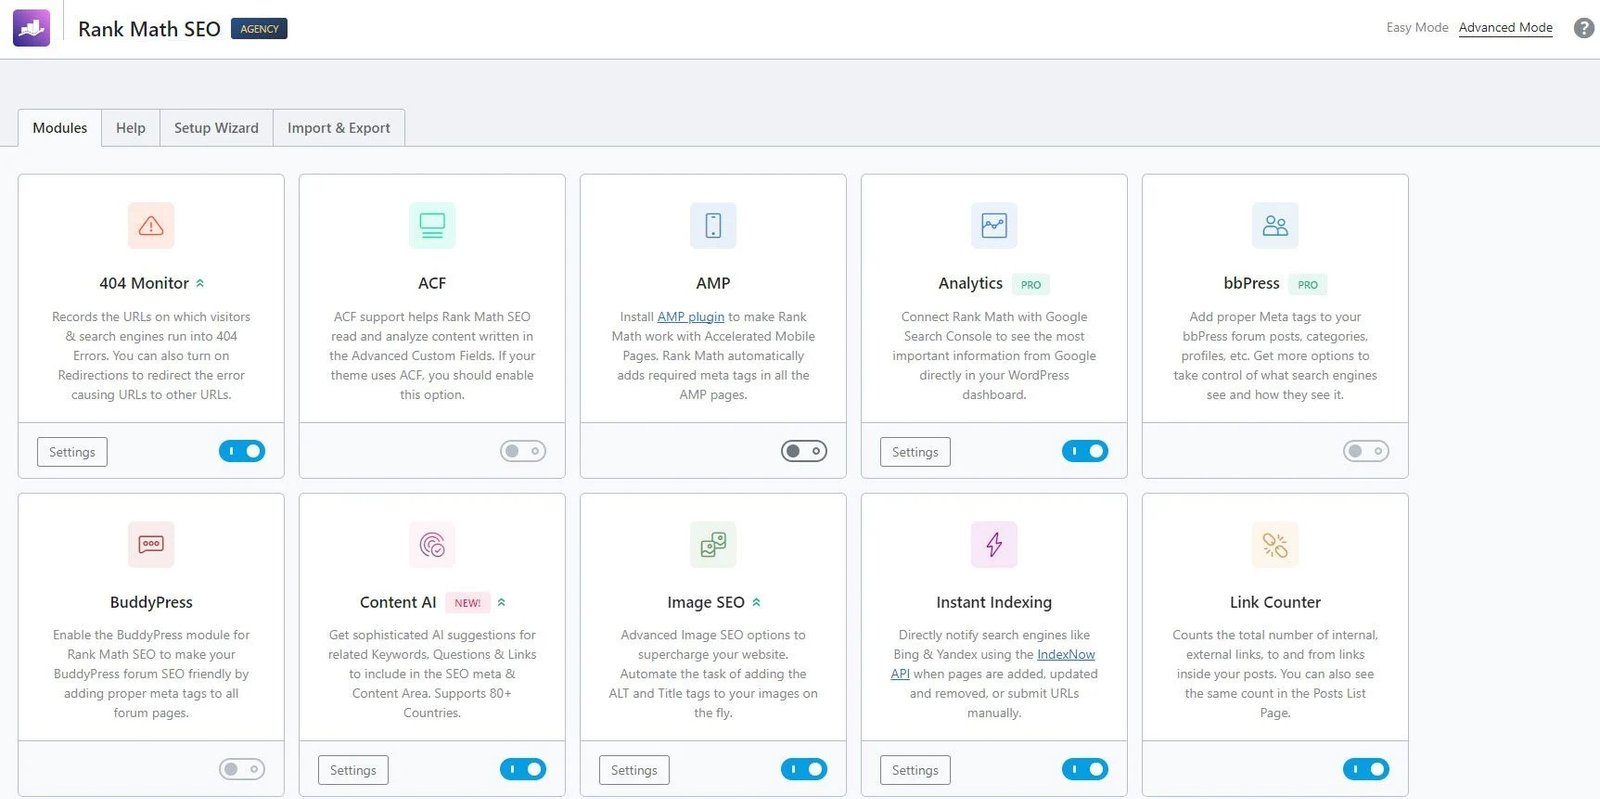Open Content AI Settings button
1600x799 pixels.
353,770
